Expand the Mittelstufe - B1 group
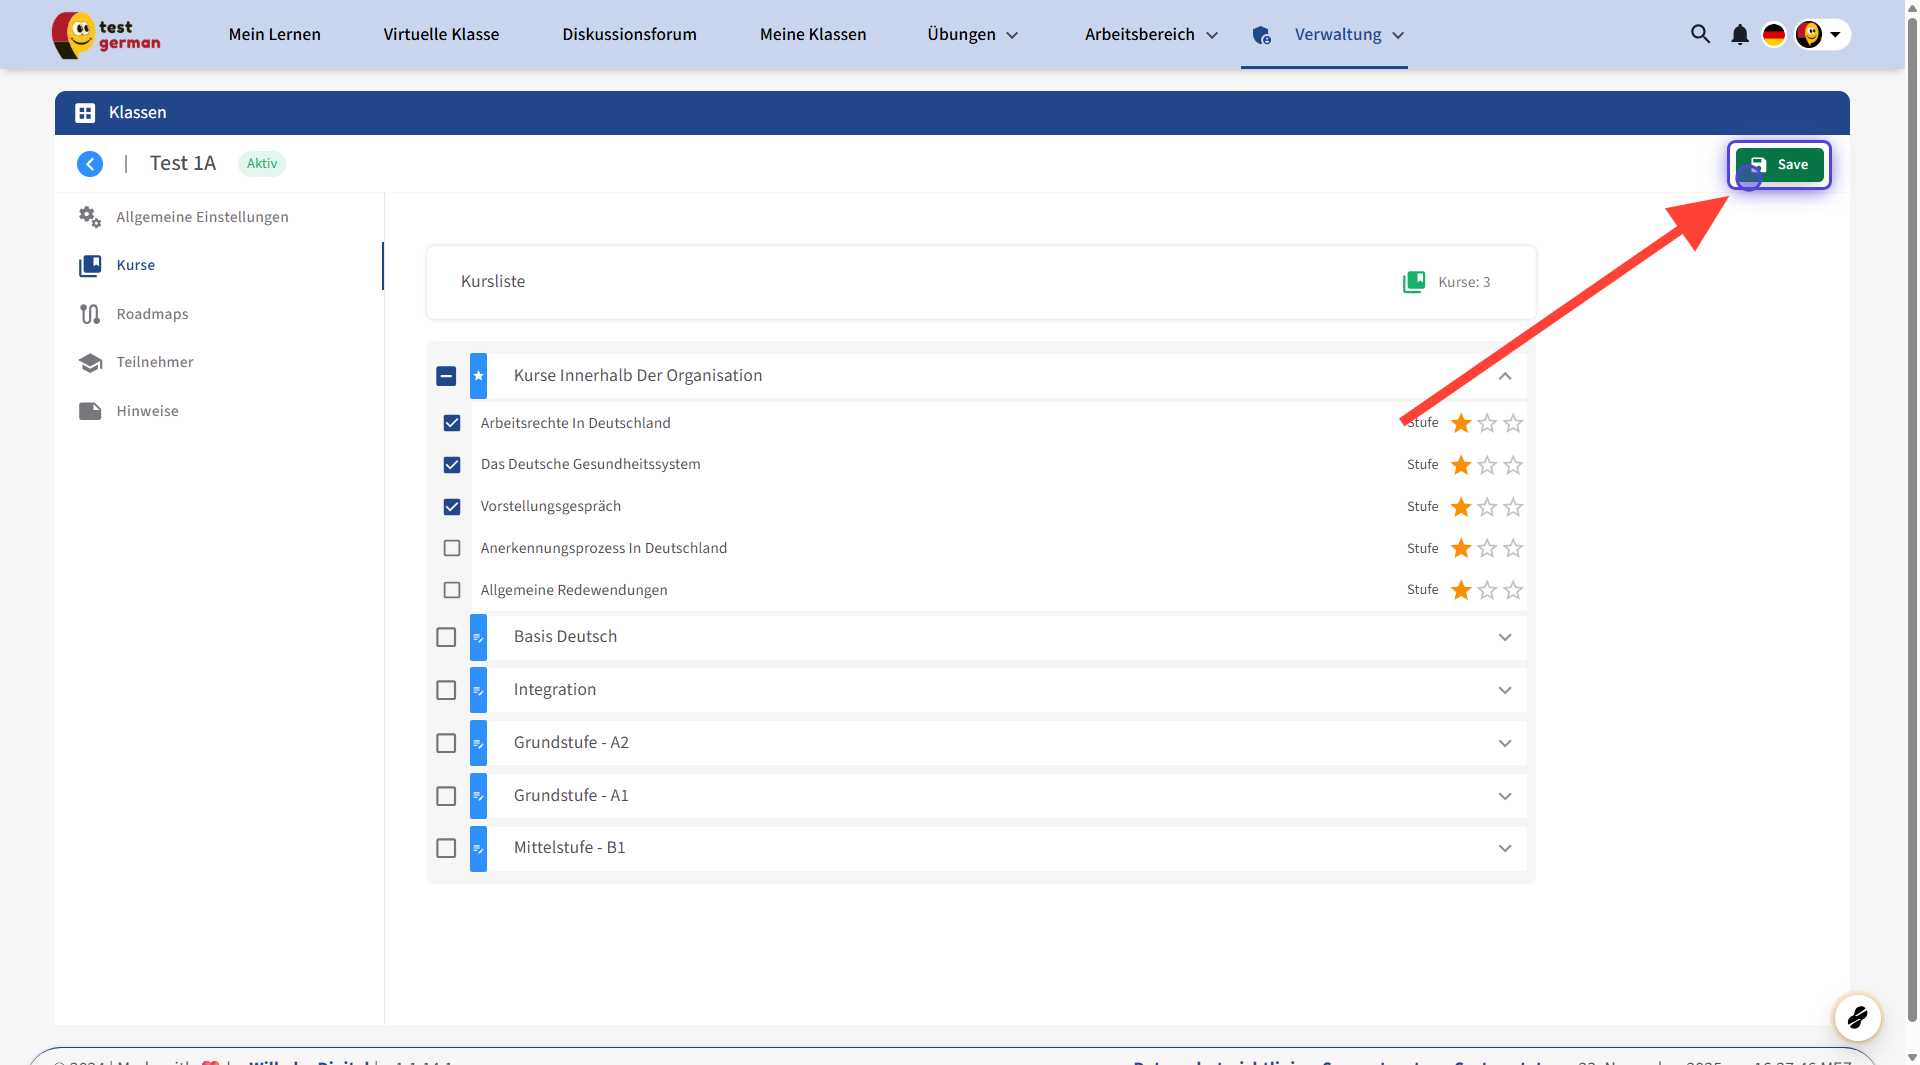Screen dimensions: 1920x1065 click(x=1505, y=848)
